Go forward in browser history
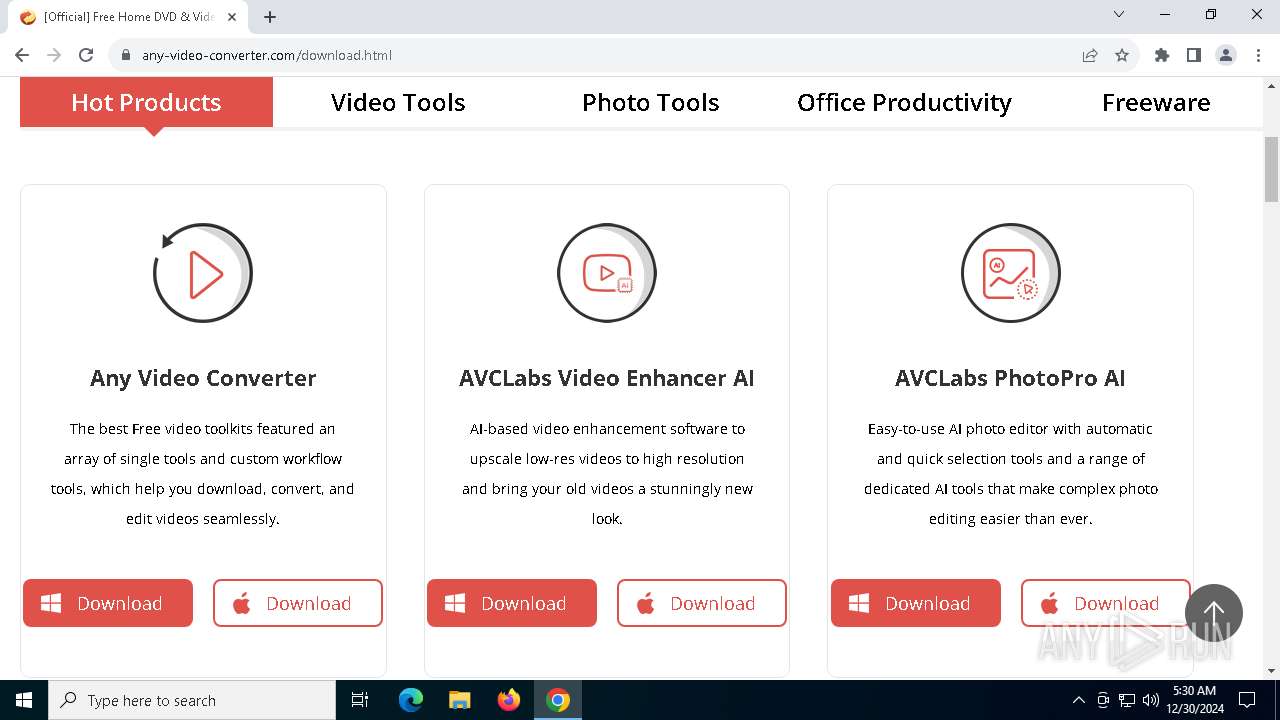This screenshot has height=720, width=1280. tap(54, 55)
